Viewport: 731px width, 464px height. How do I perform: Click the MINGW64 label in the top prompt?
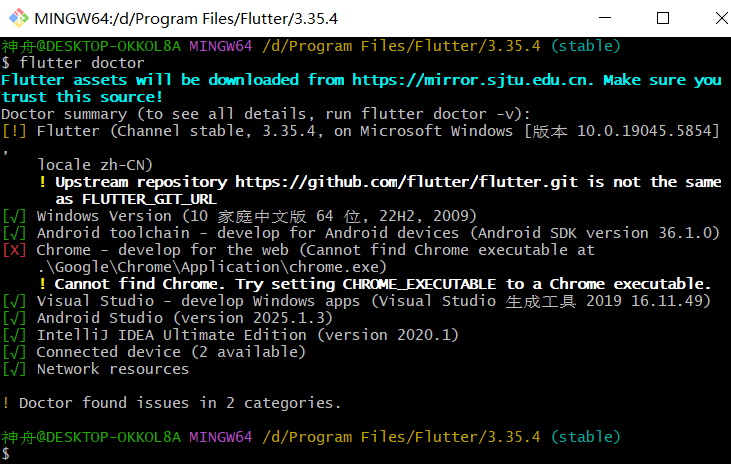[x=221, y=46]
